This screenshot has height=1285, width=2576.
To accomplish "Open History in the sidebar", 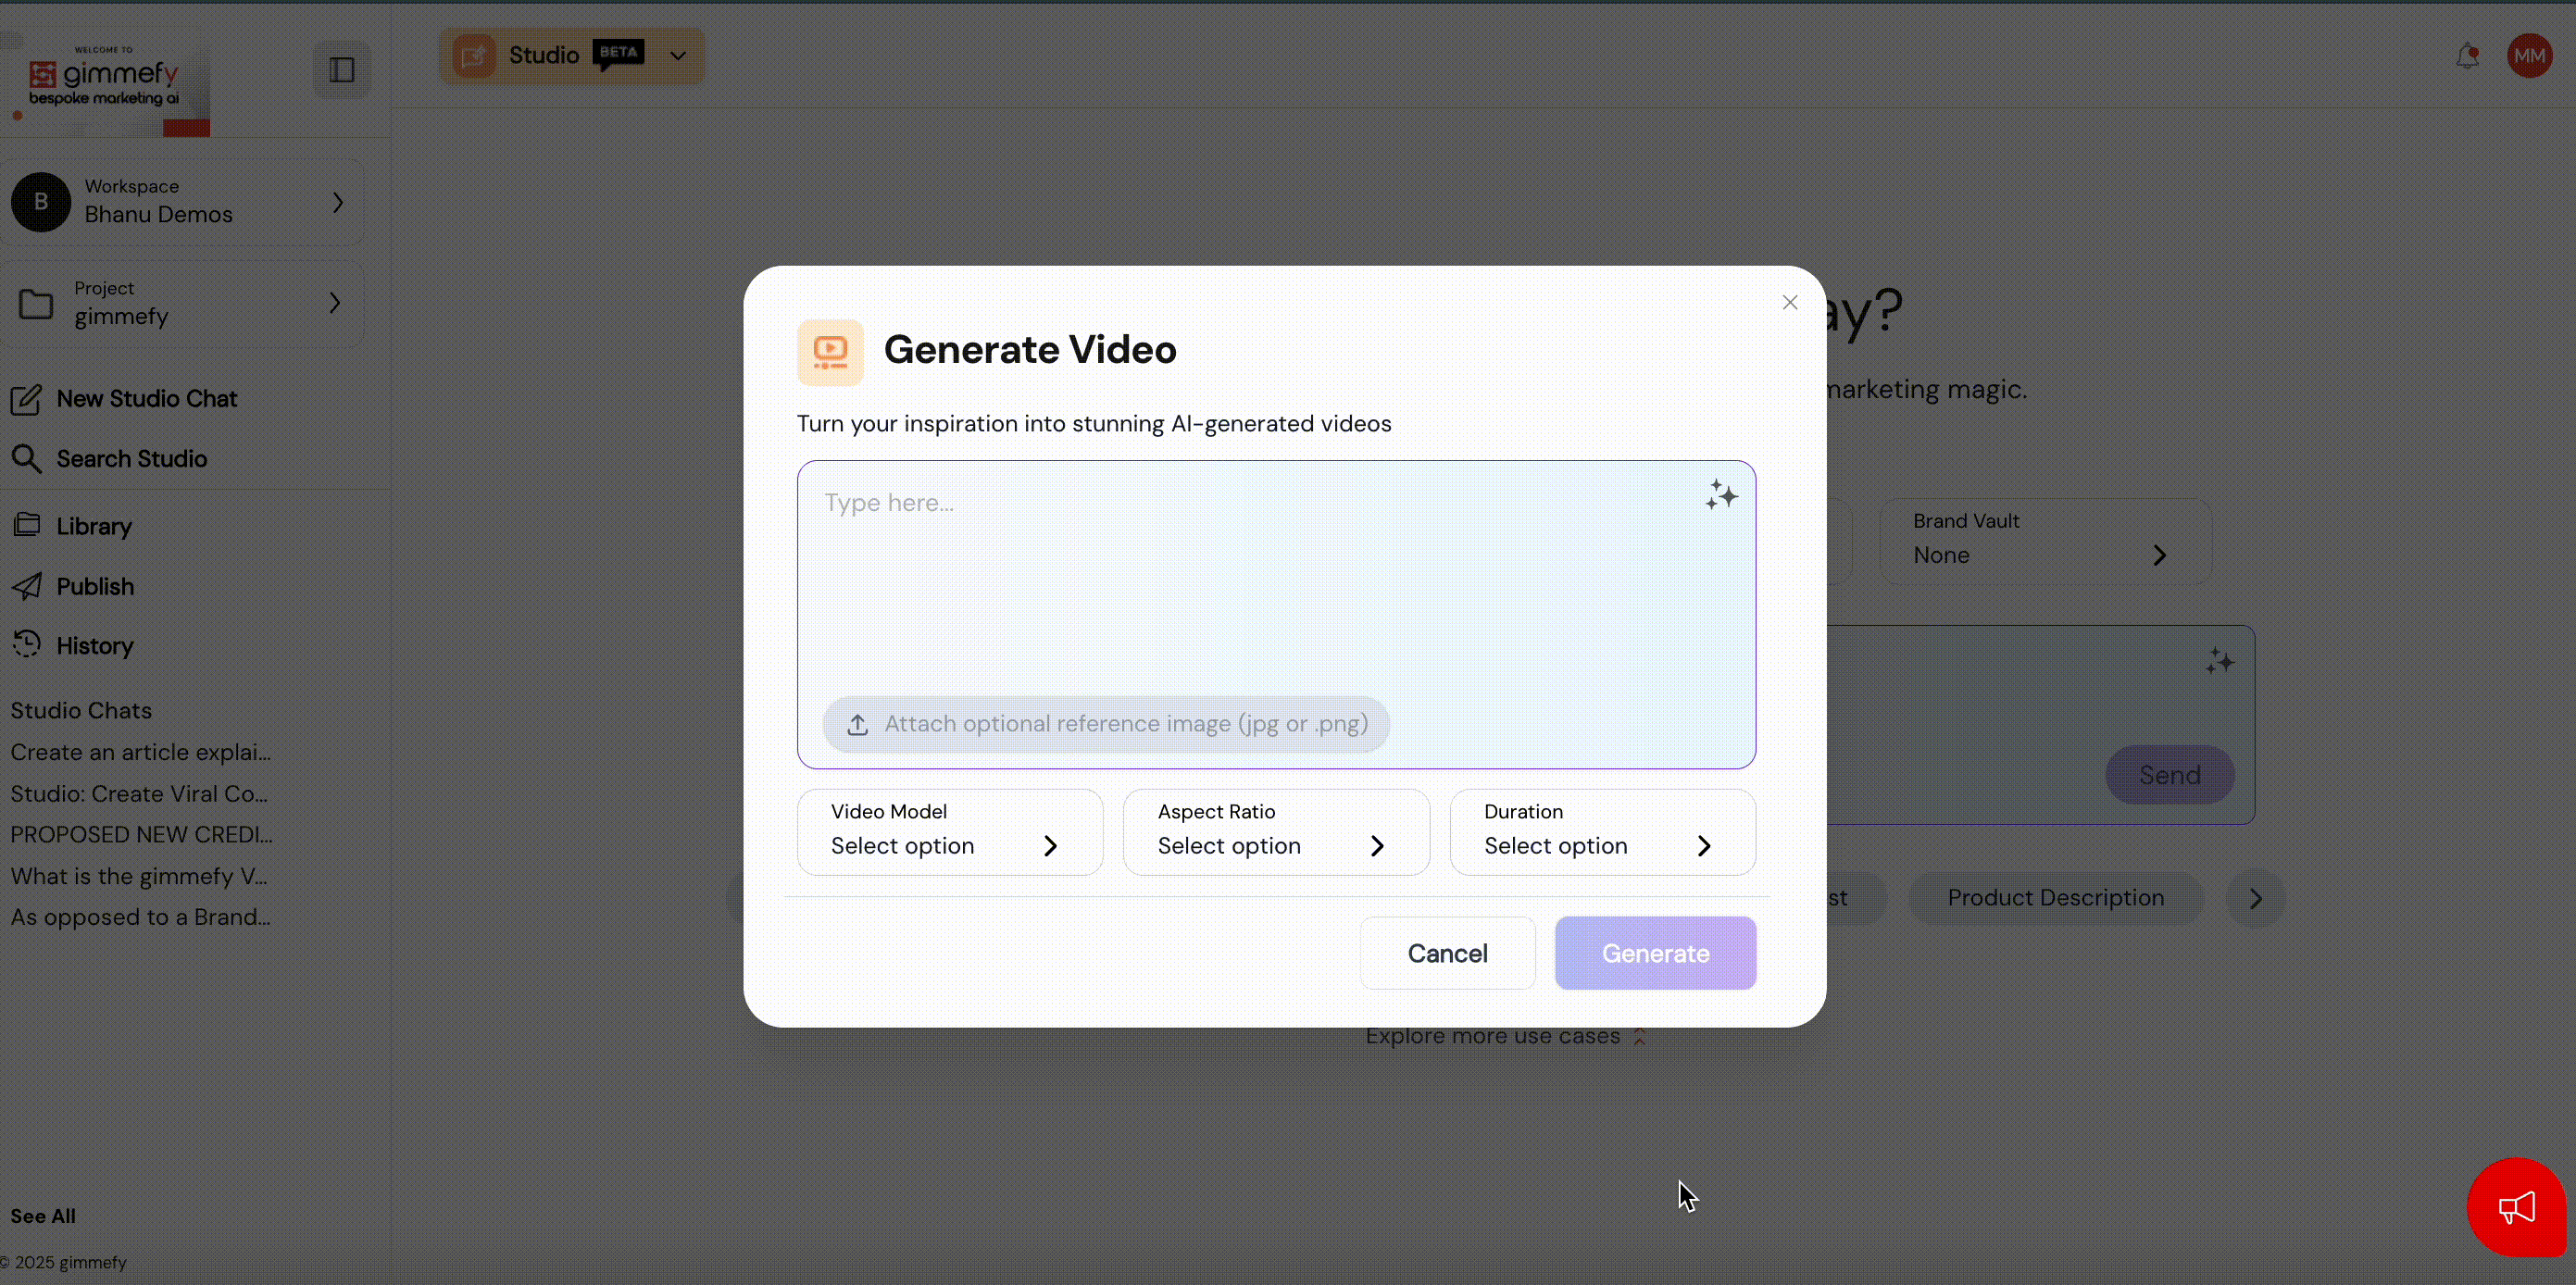I will [94, 646].
